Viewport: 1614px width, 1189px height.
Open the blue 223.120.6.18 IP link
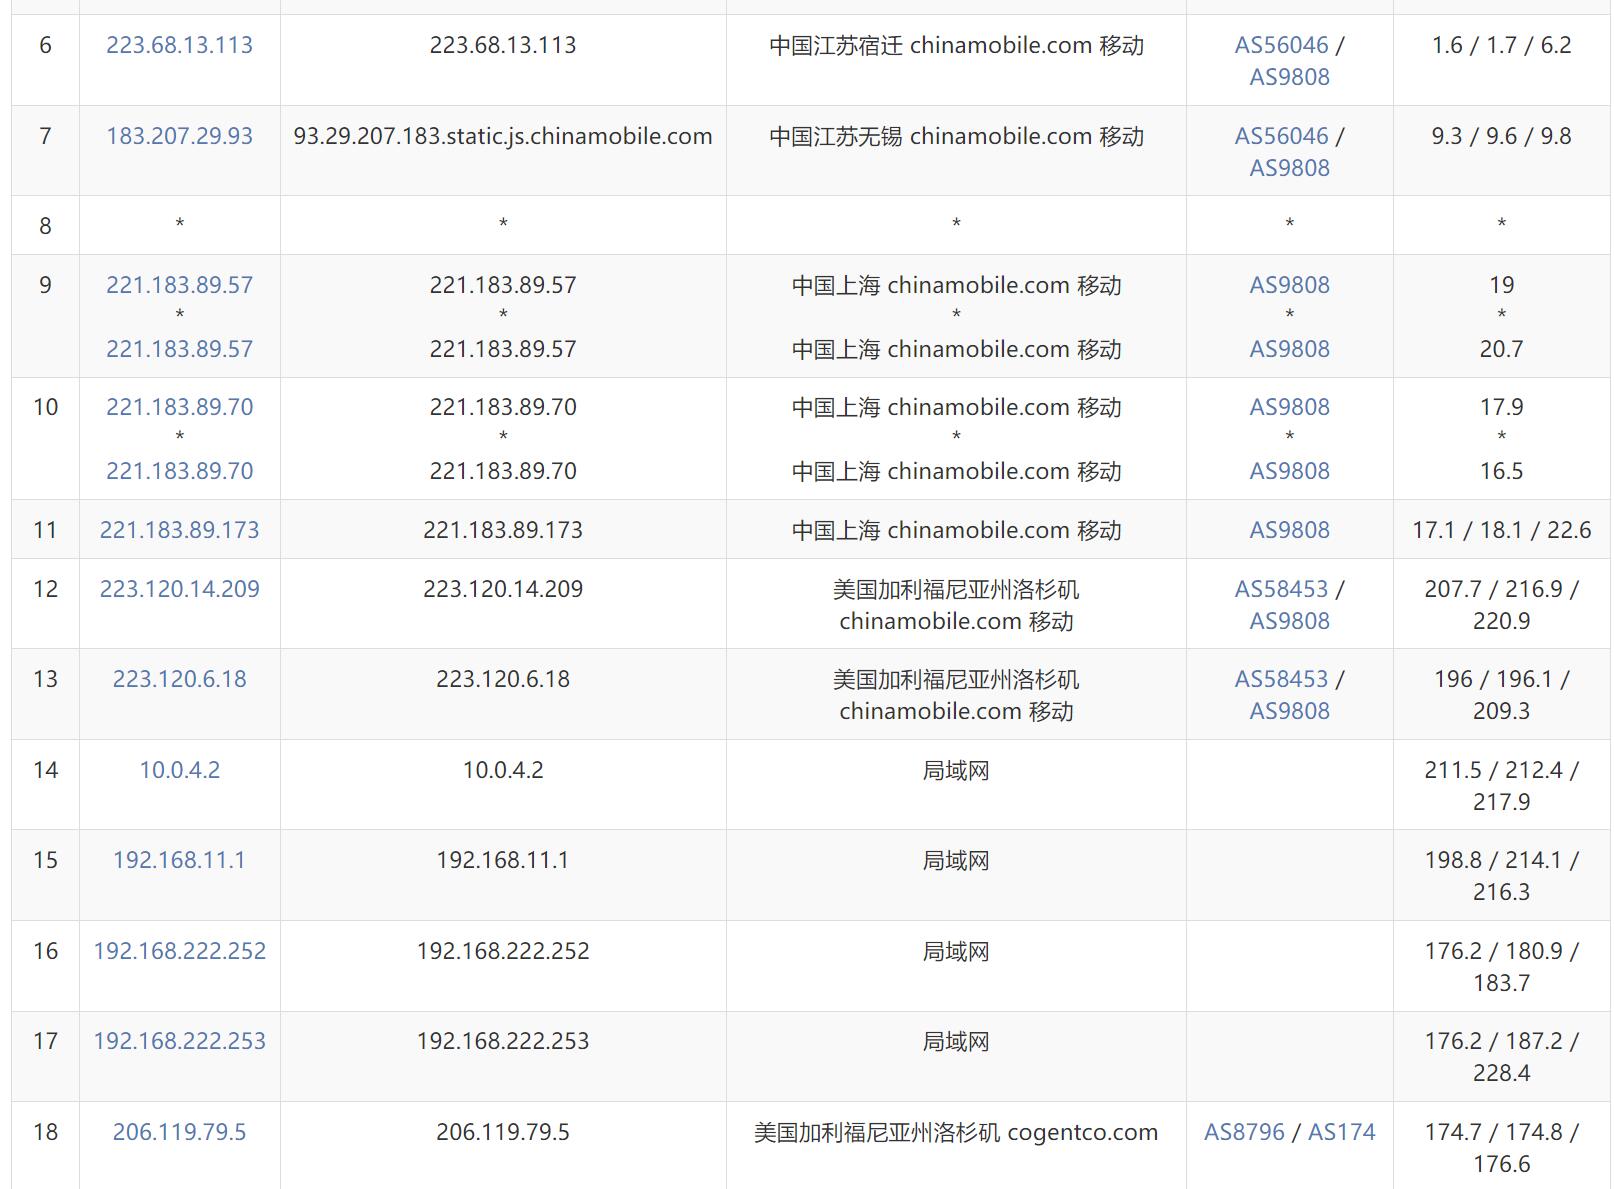179,679
